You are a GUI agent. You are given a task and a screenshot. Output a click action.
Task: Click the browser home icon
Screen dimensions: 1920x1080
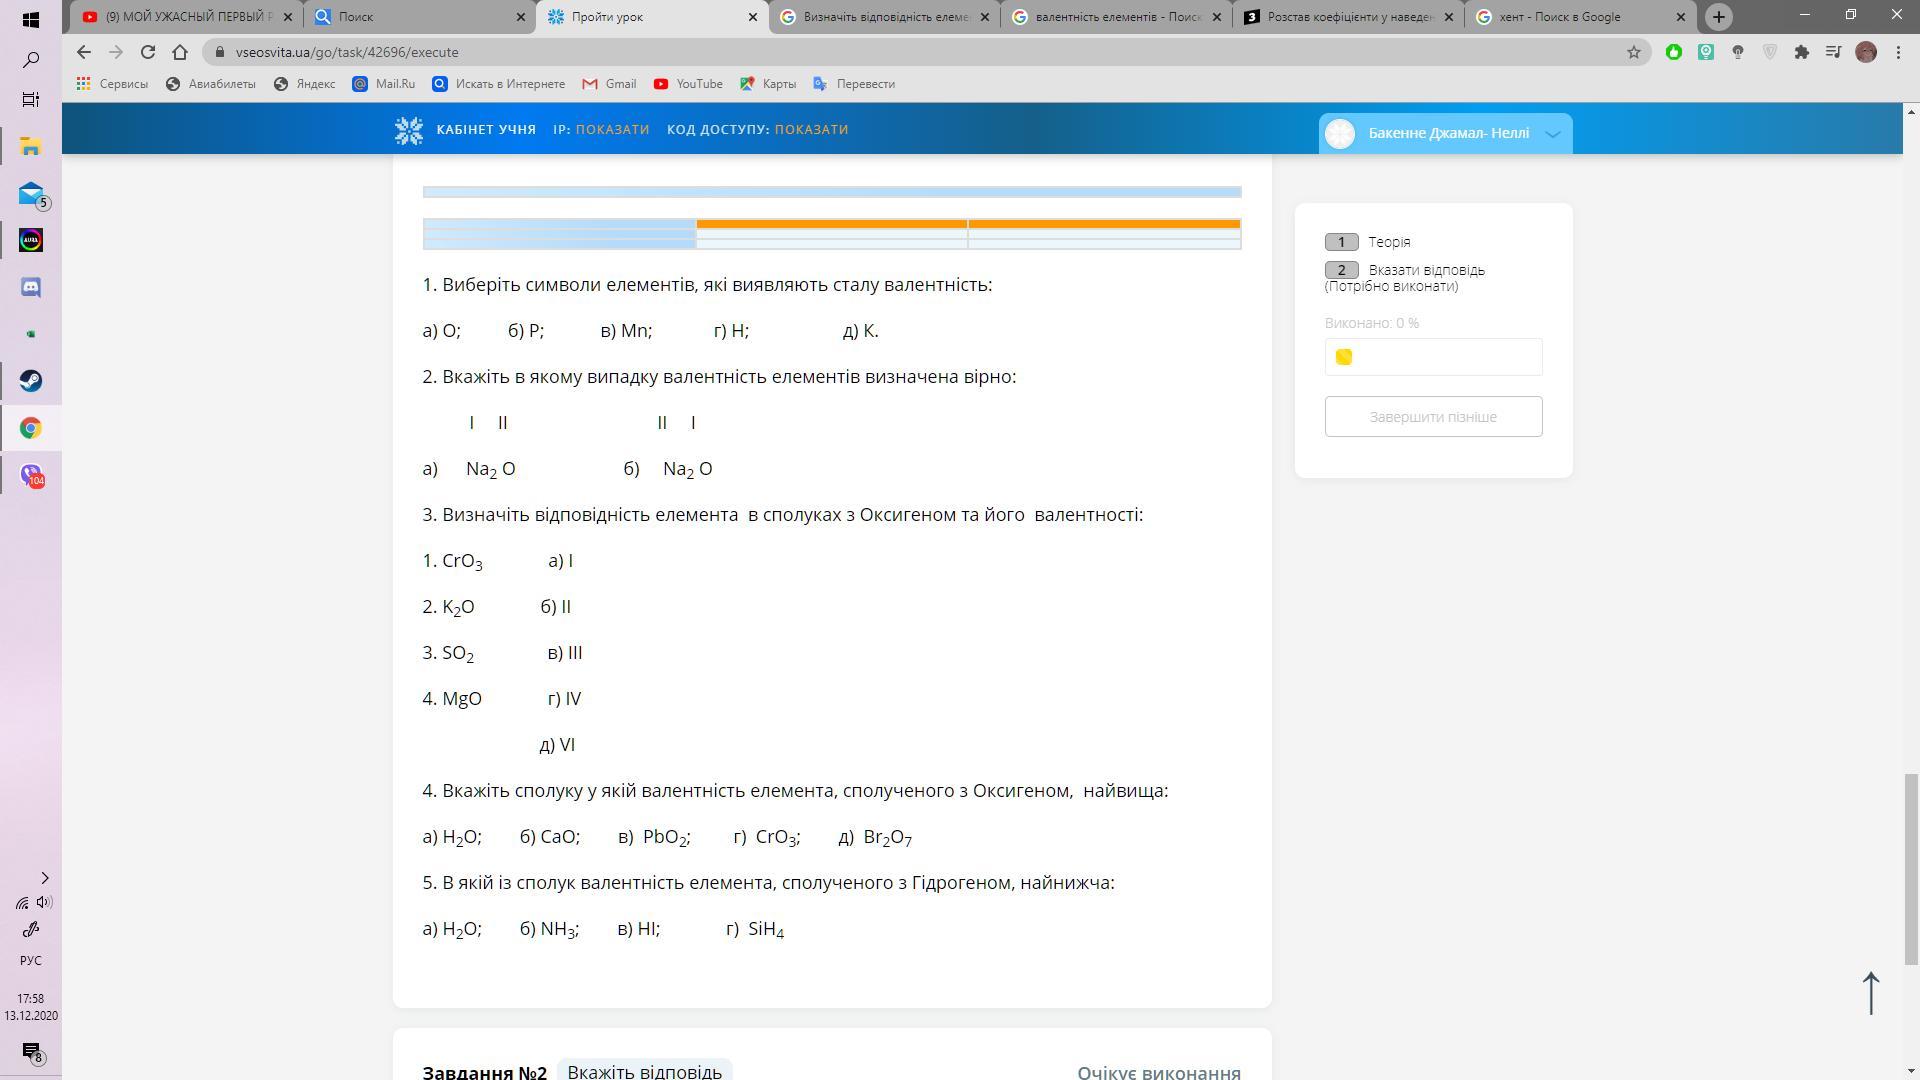coord(180,52)
